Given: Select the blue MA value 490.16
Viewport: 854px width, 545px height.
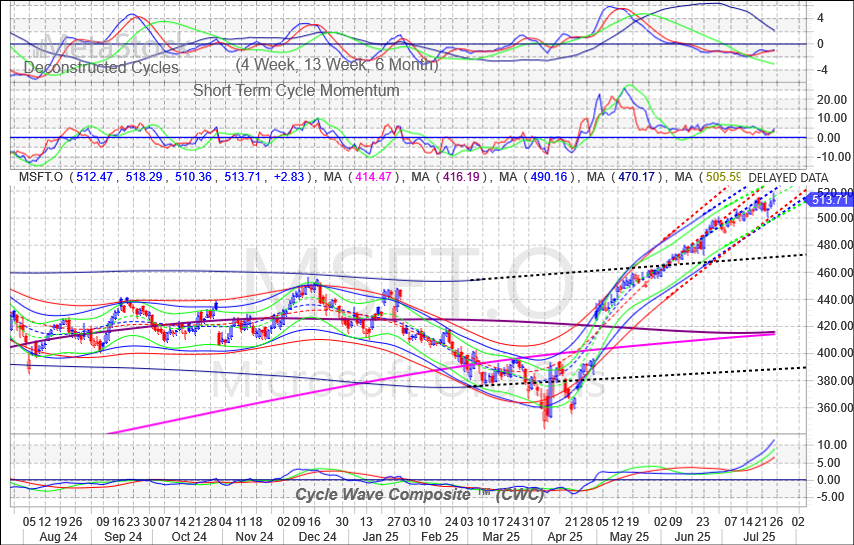Looking at the screenshot, I should 548,177.
